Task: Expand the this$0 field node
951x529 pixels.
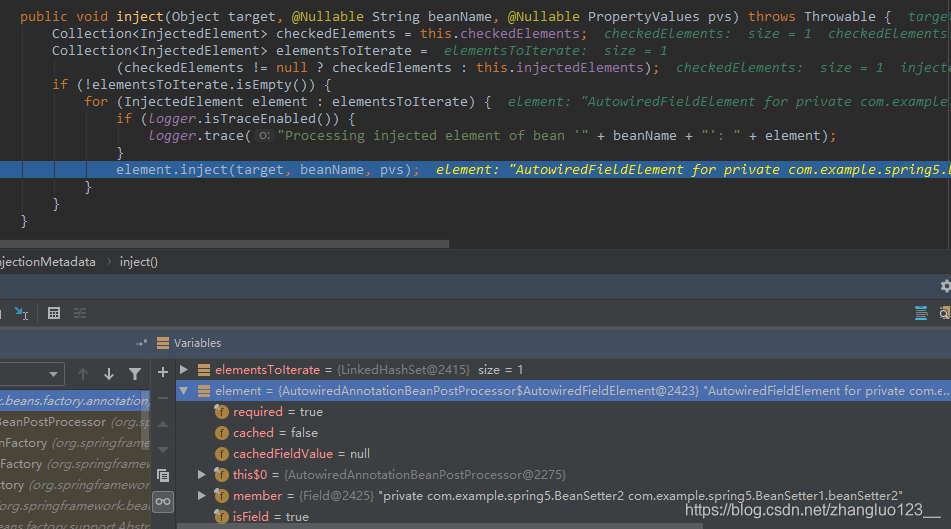Action: click(x=202, y=474)
